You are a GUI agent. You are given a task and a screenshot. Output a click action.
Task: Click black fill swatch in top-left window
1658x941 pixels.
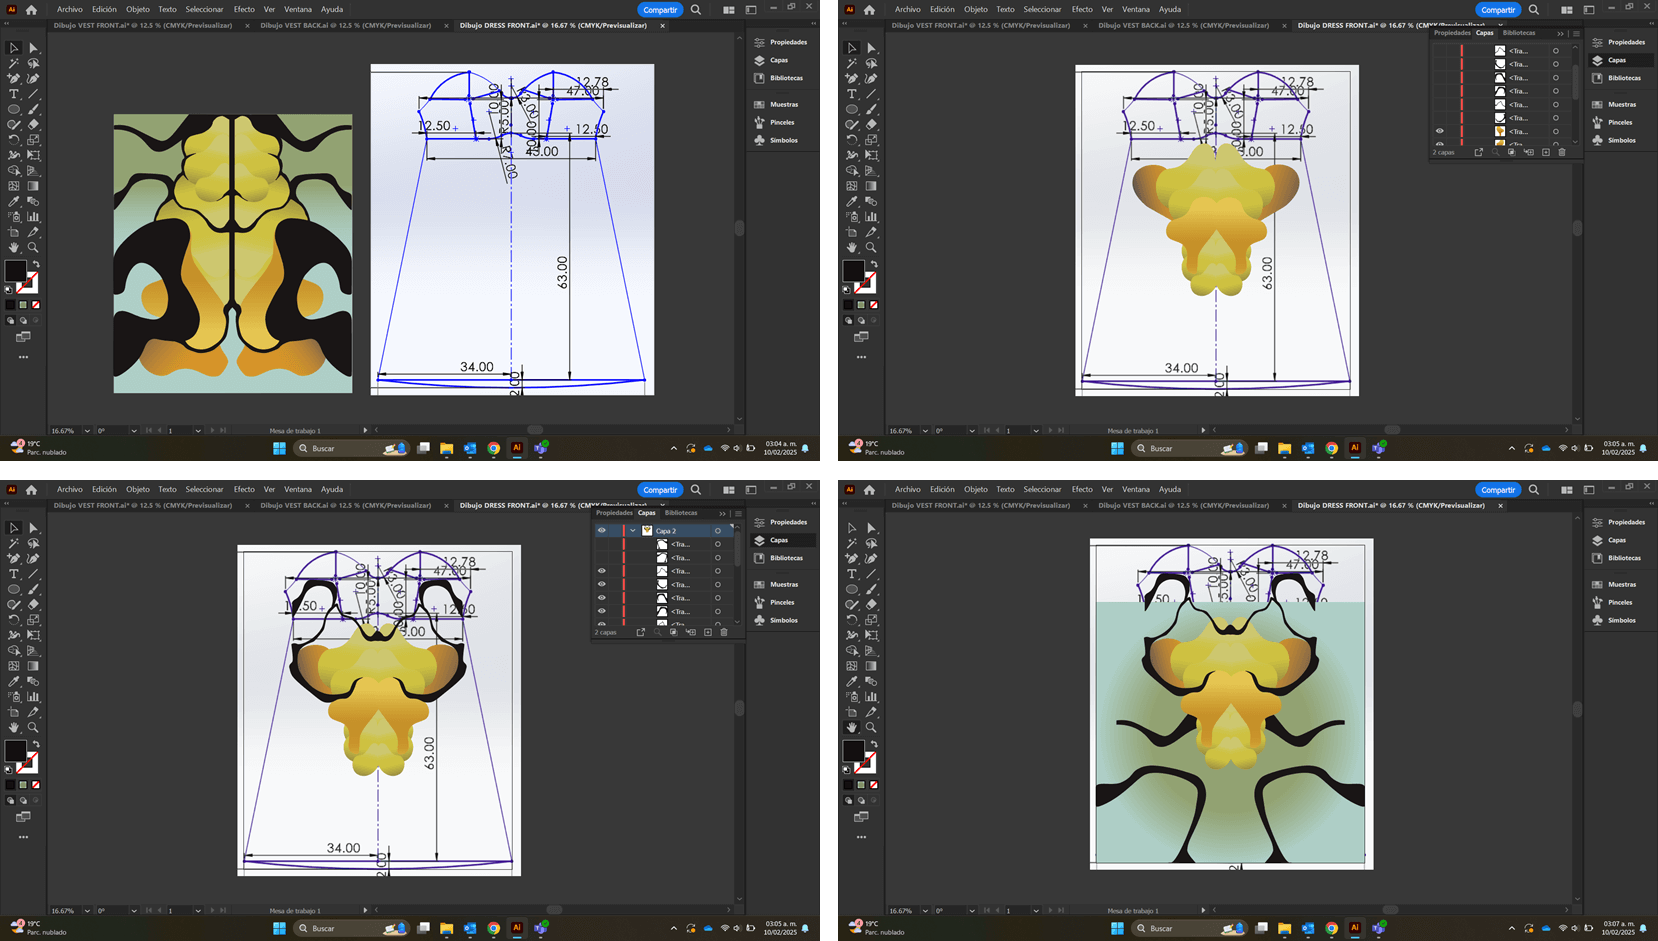[15, 271]
